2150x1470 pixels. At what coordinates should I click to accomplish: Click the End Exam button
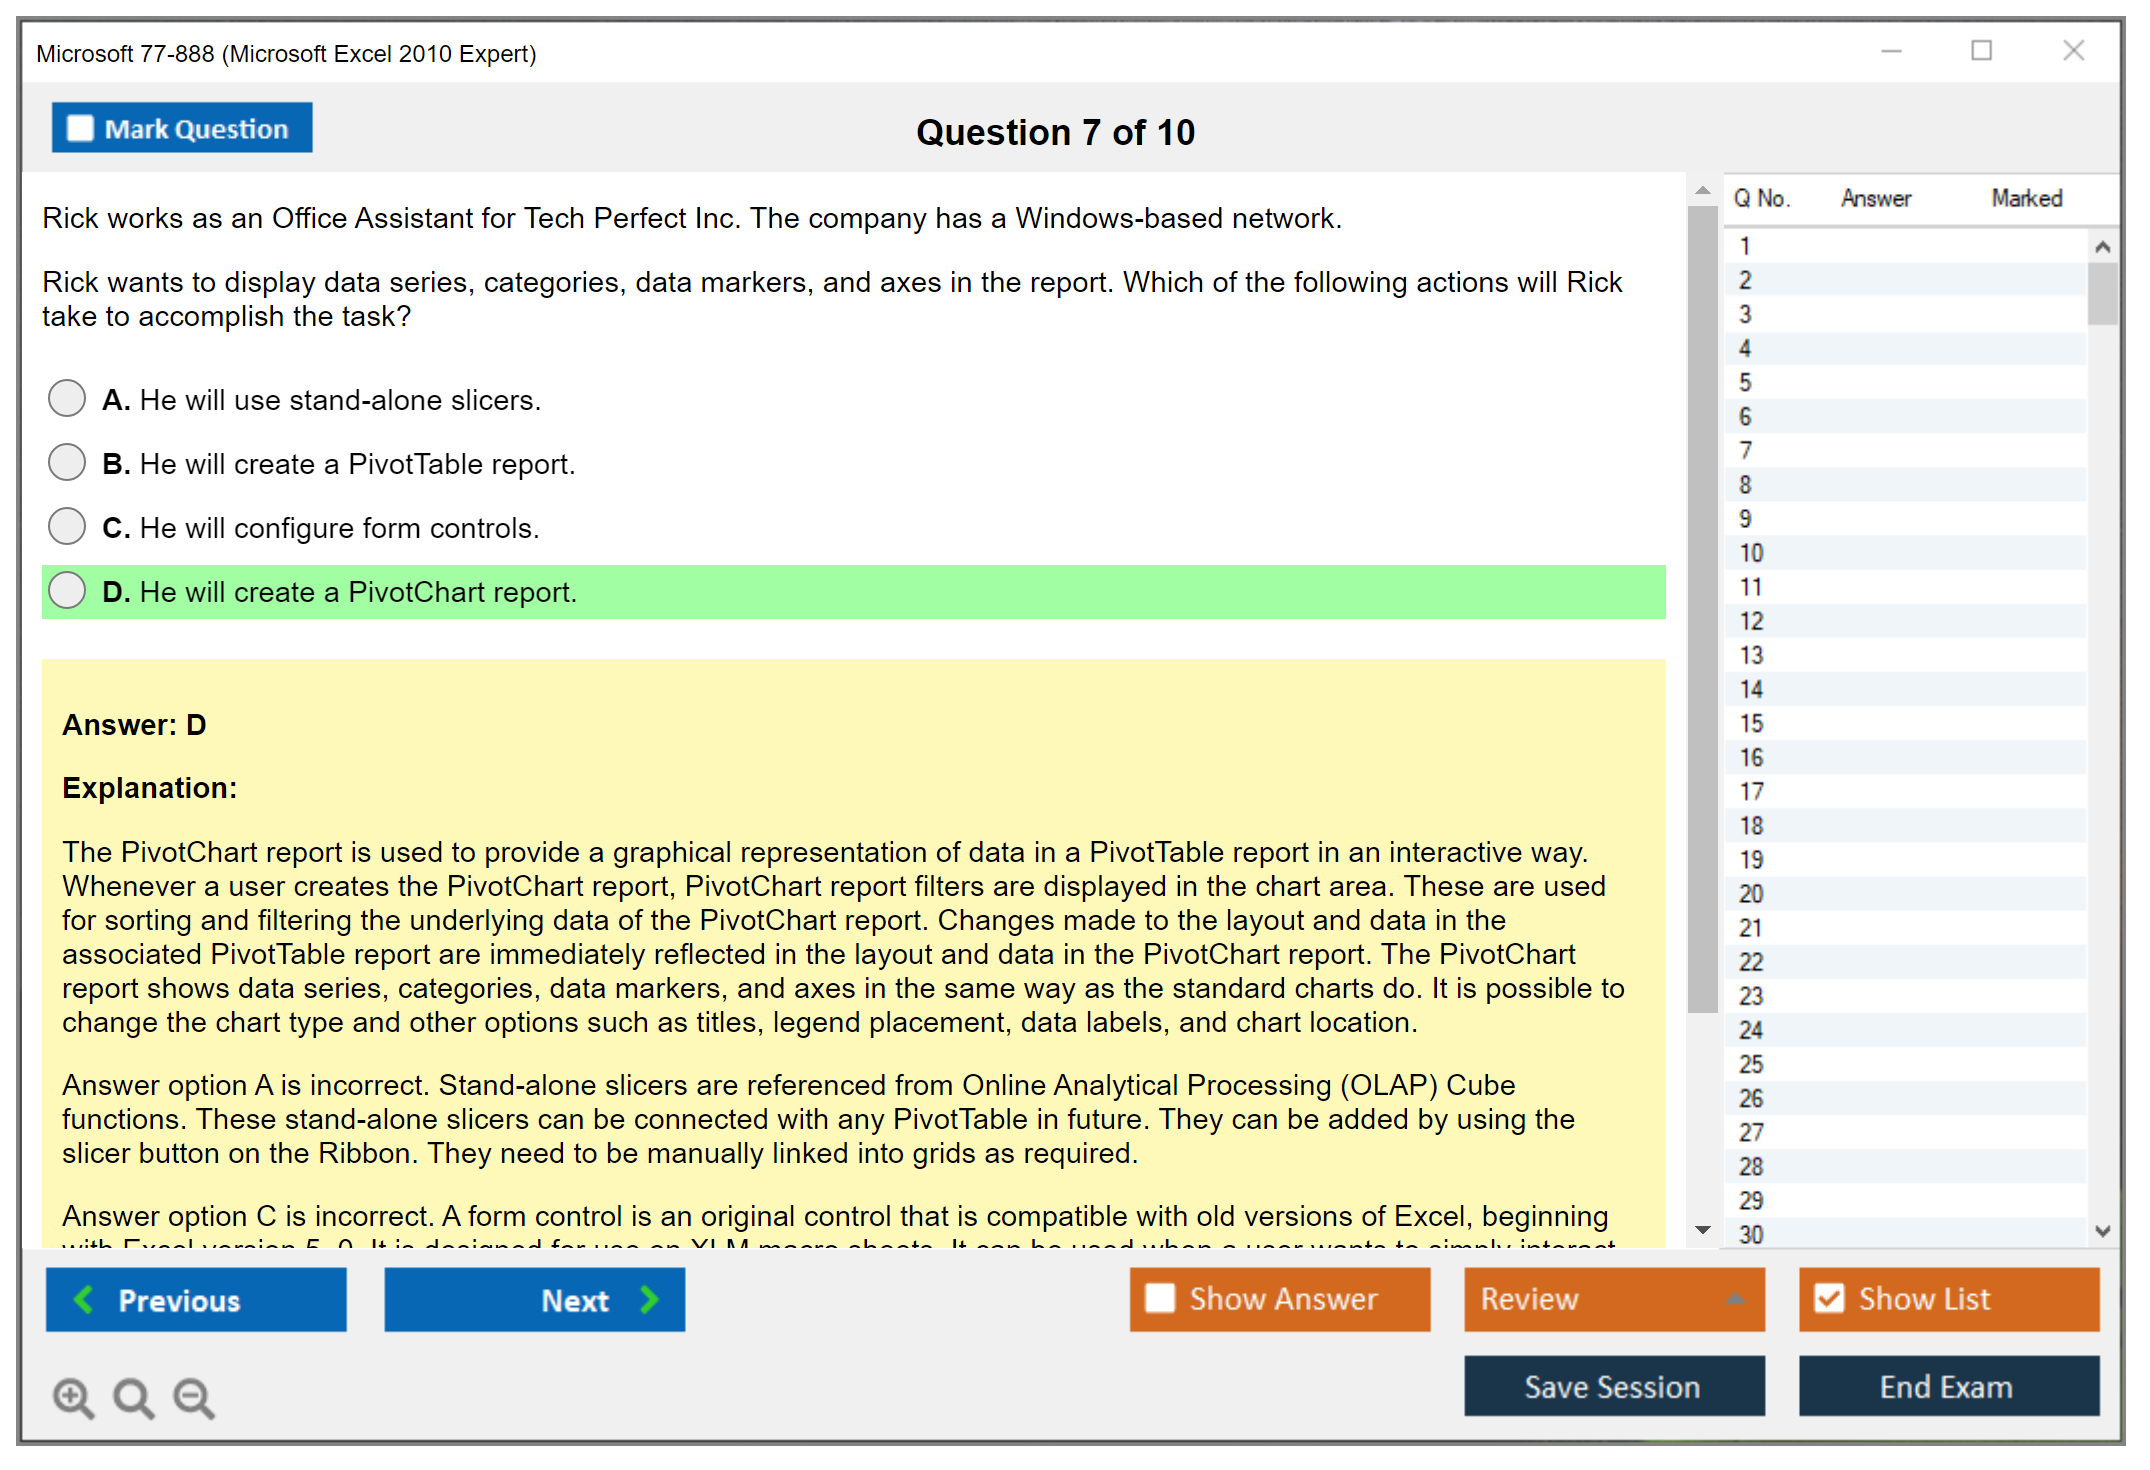[x=1947, y=1386]
